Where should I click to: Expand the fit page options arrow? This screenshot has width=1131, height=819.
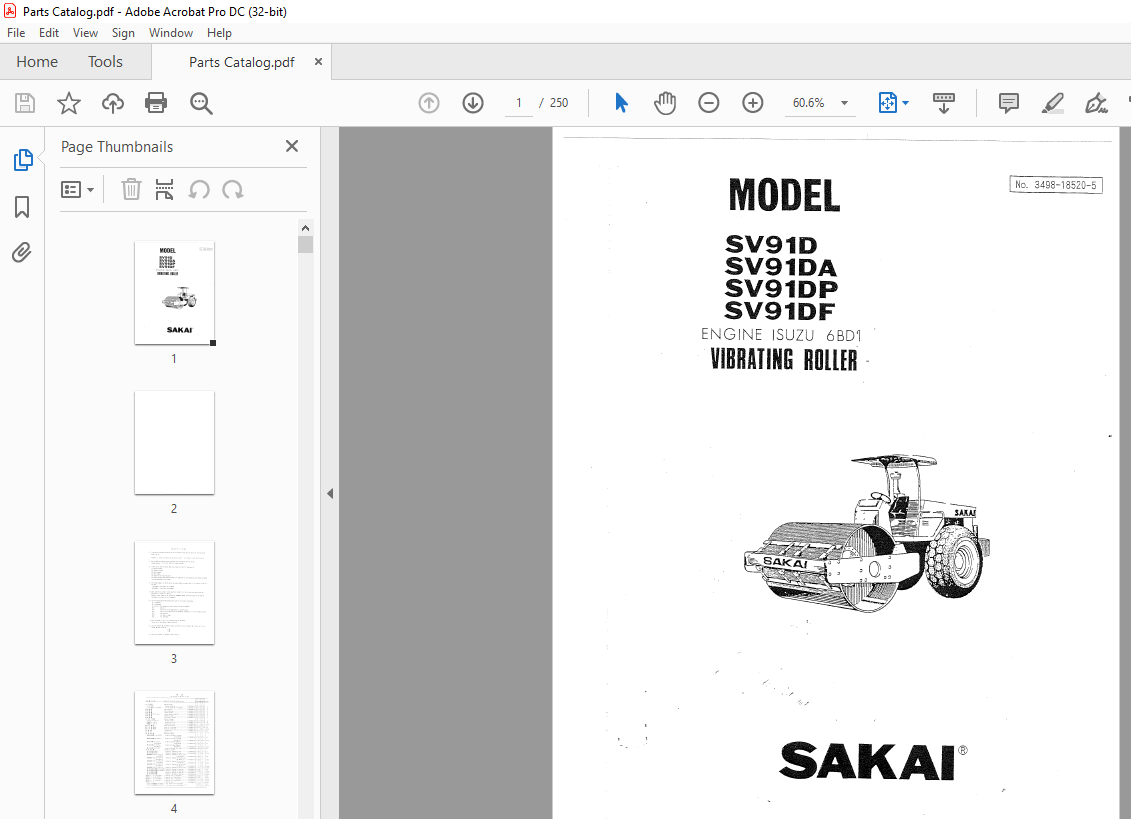pyautogui.click(x=906, y=103)
